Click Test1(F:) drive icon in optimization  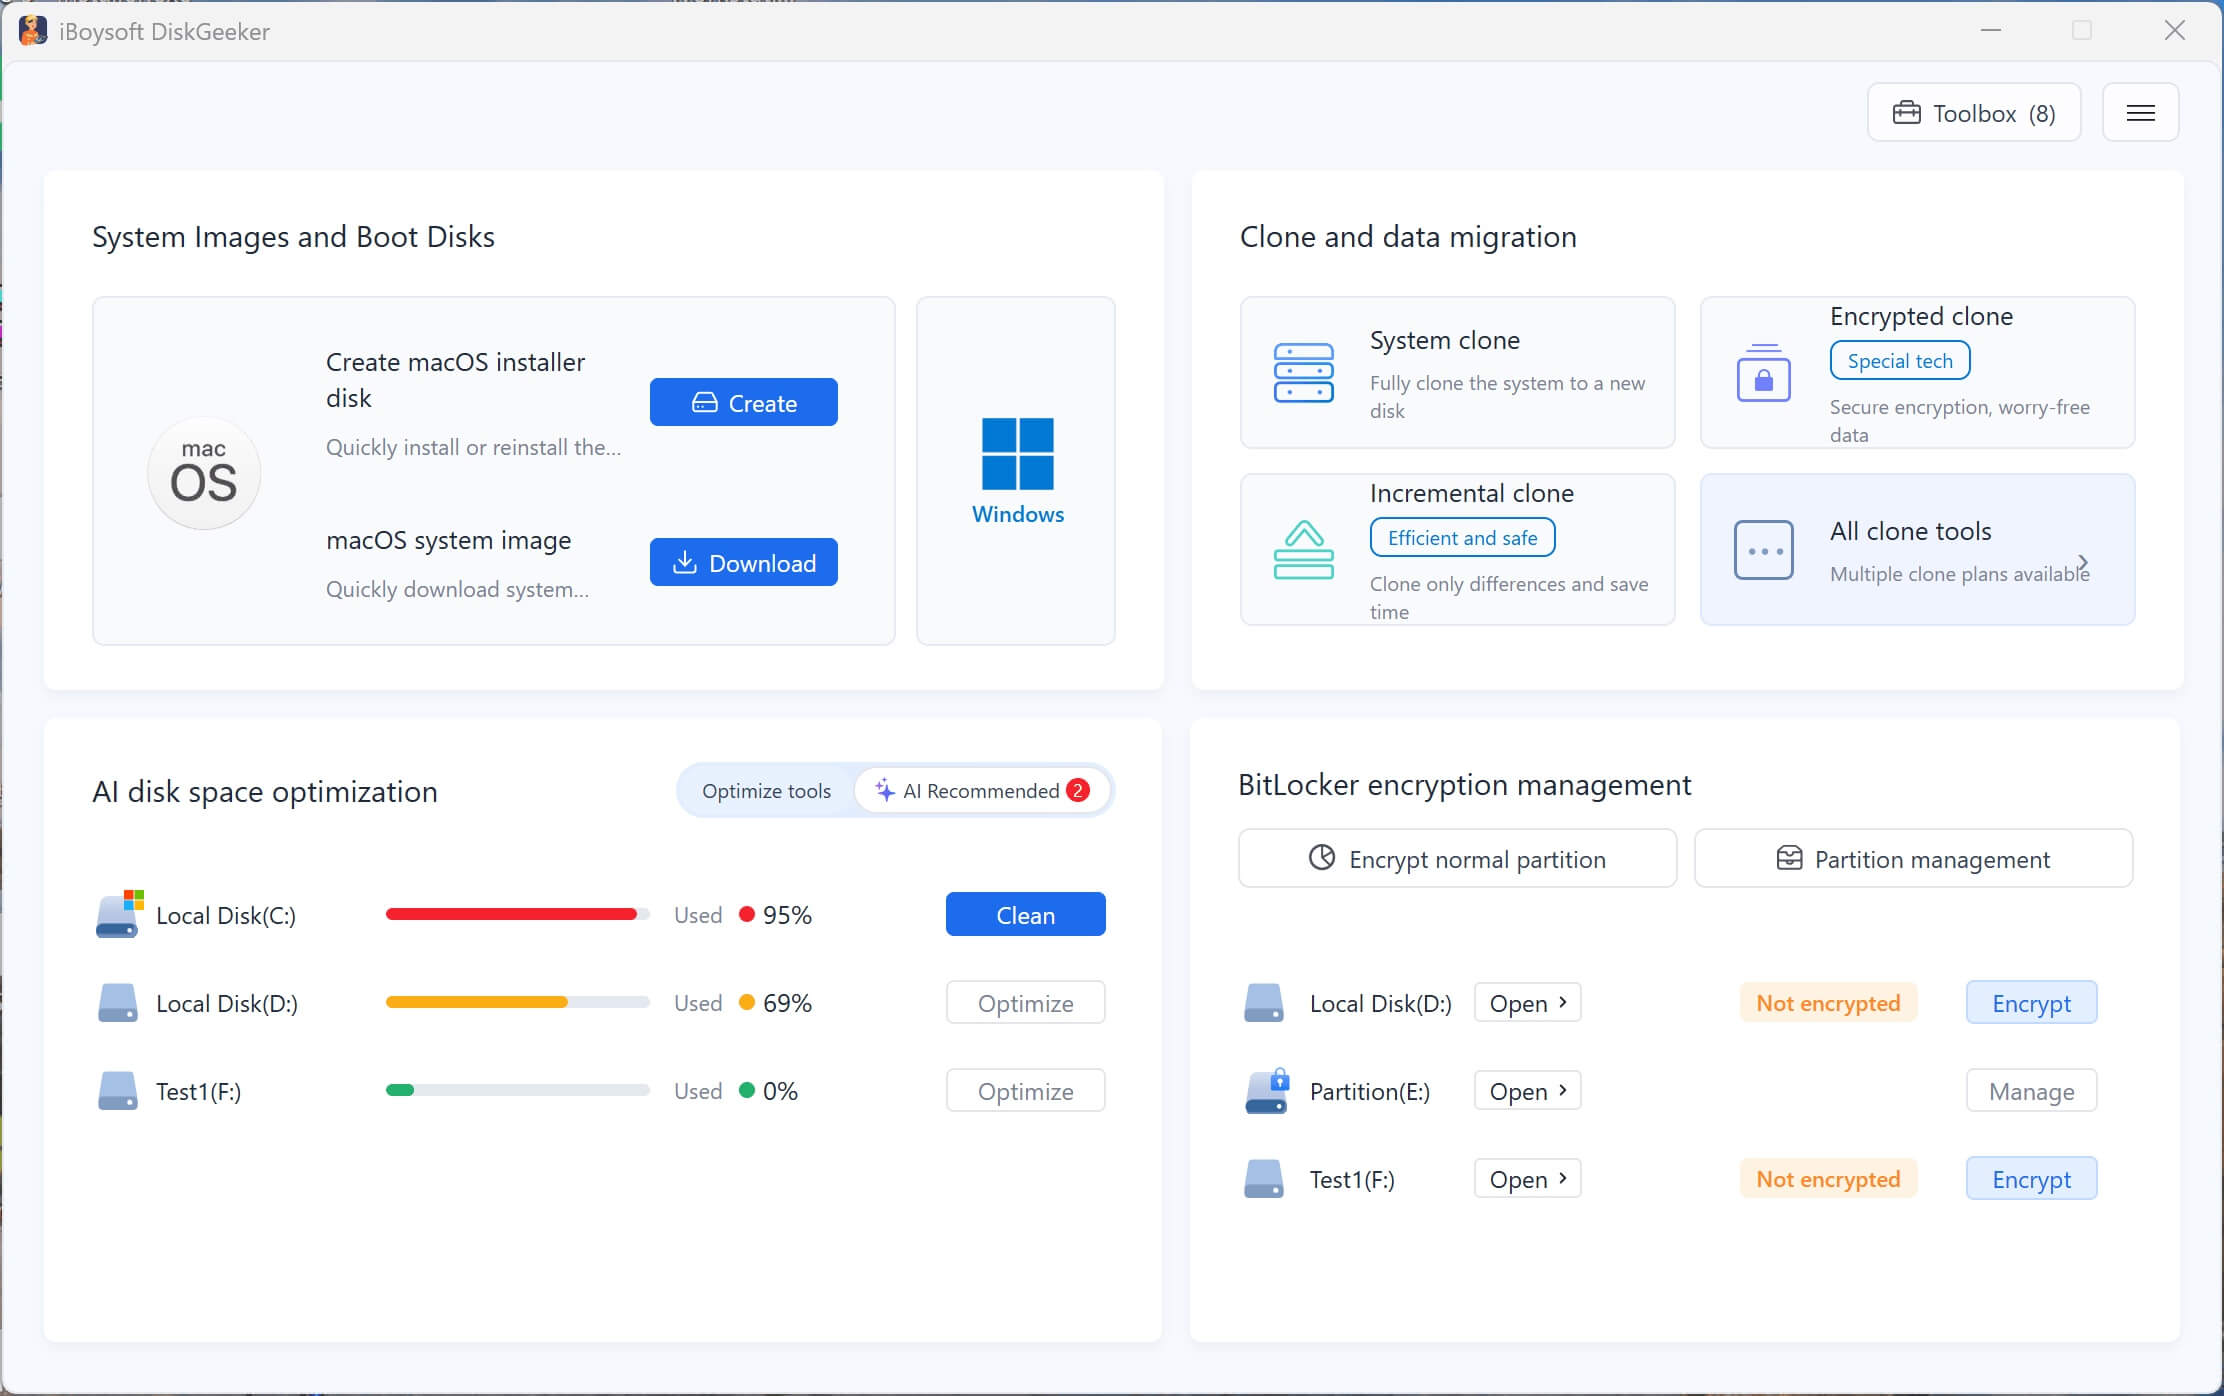click(x=118, y=1091)
